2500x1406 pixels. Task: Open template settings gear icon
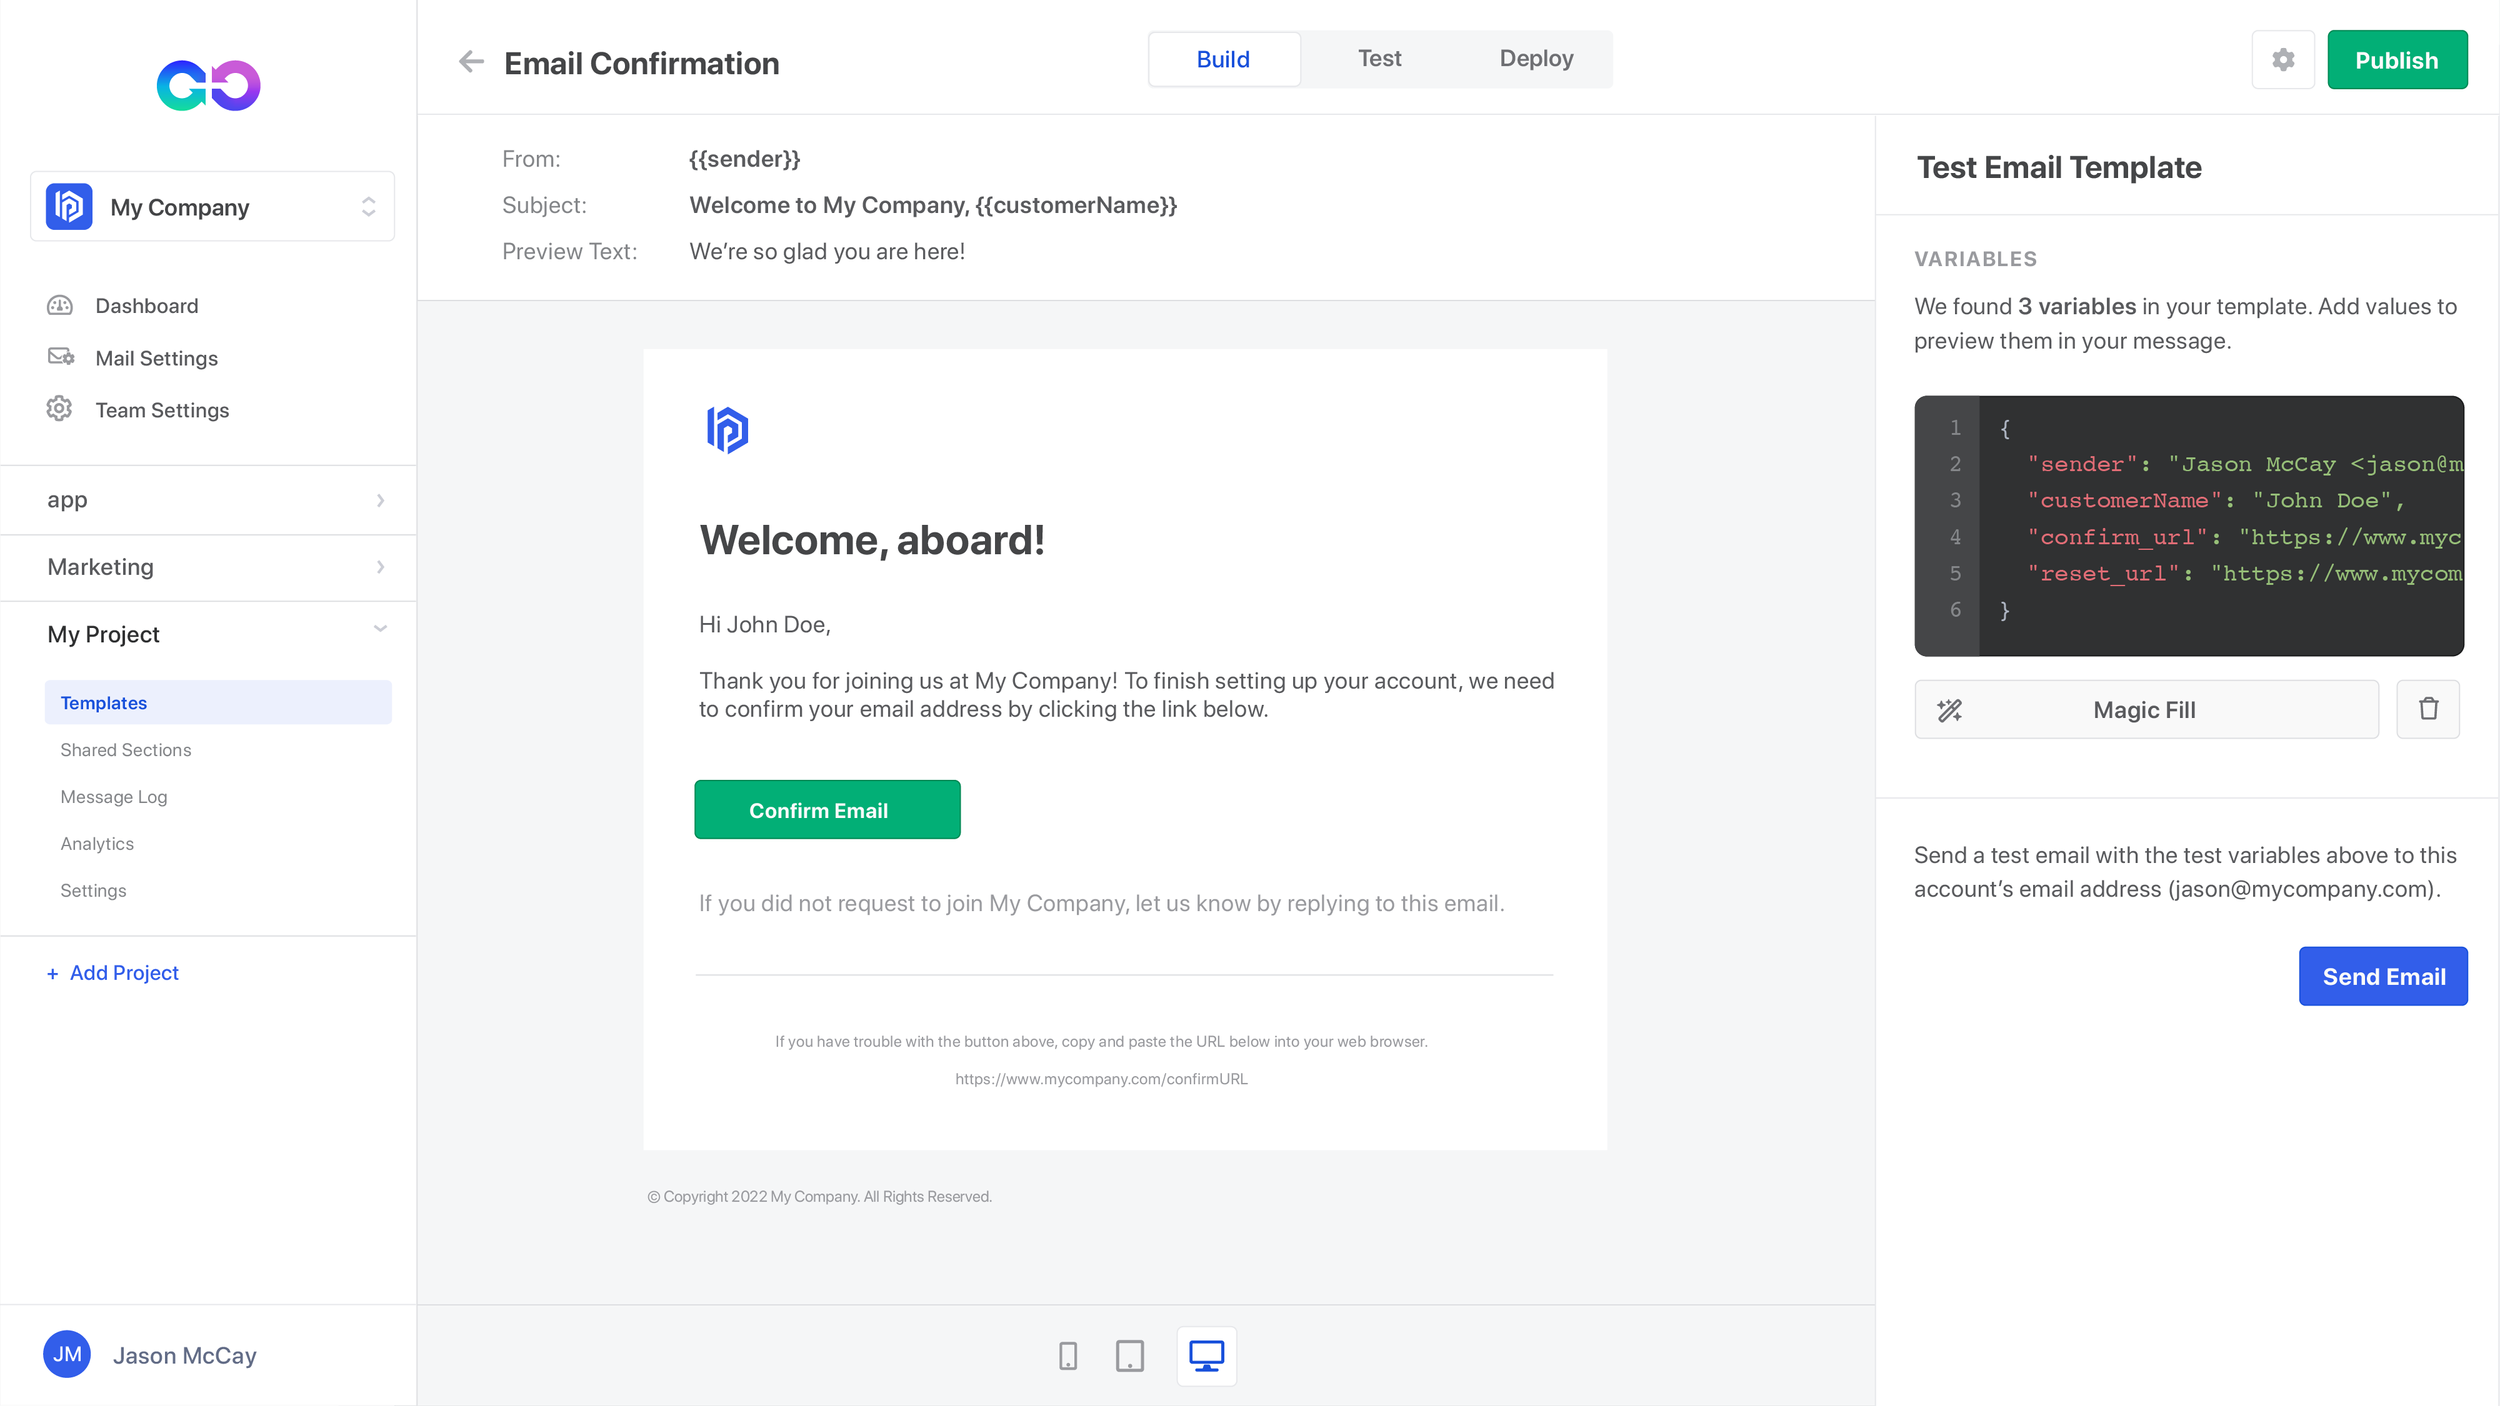(x=2282, y=60)
